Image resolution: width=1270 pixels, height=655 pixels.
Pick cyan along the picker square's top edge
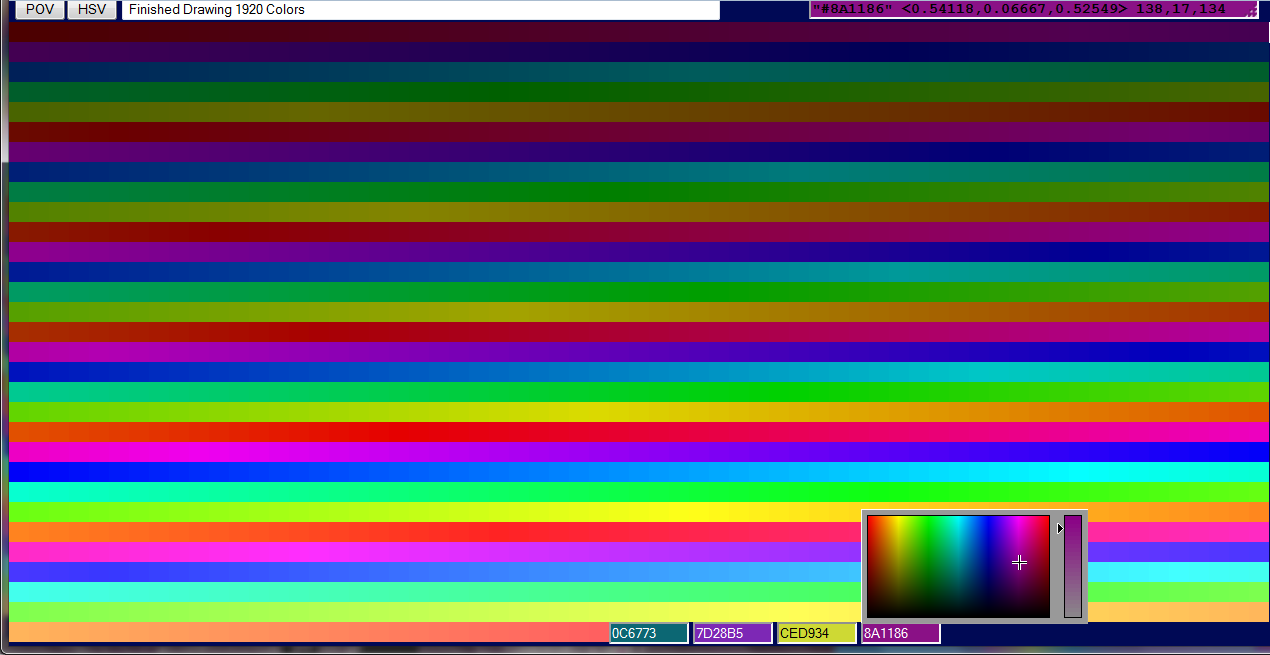pyautogui.click(x=958, y=519)
